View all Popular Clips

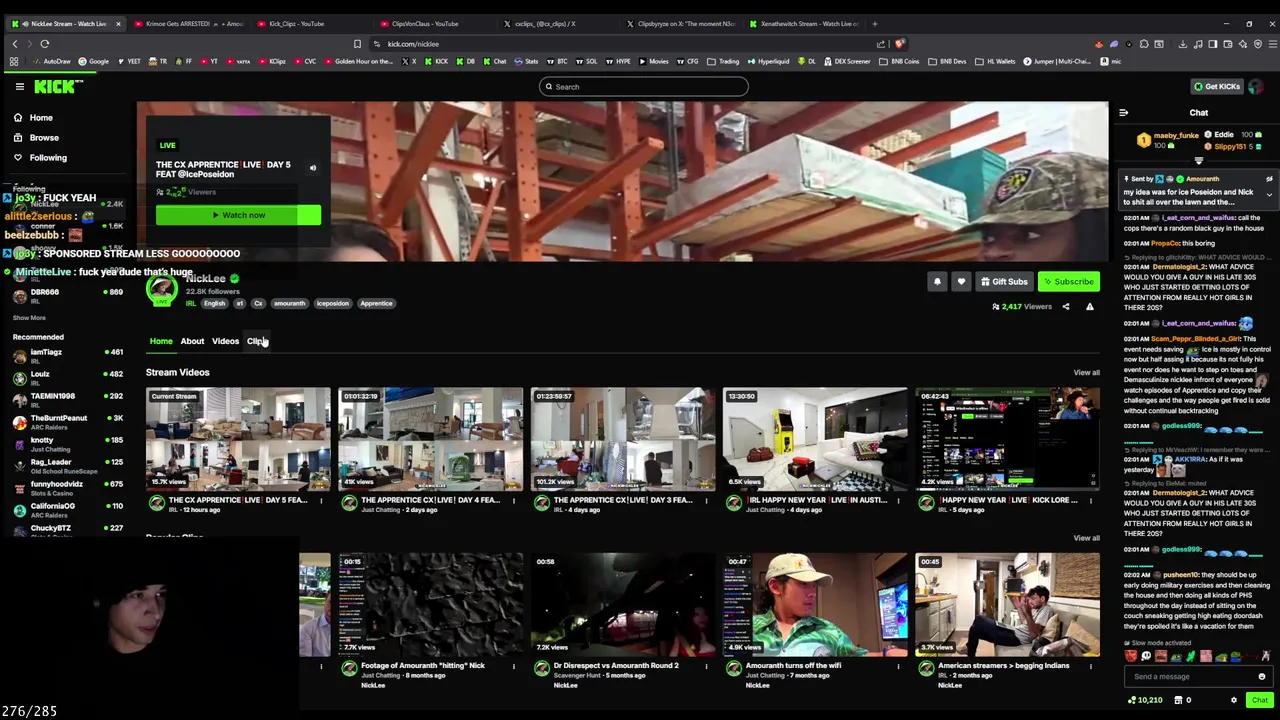click(x=1086, y=538)
